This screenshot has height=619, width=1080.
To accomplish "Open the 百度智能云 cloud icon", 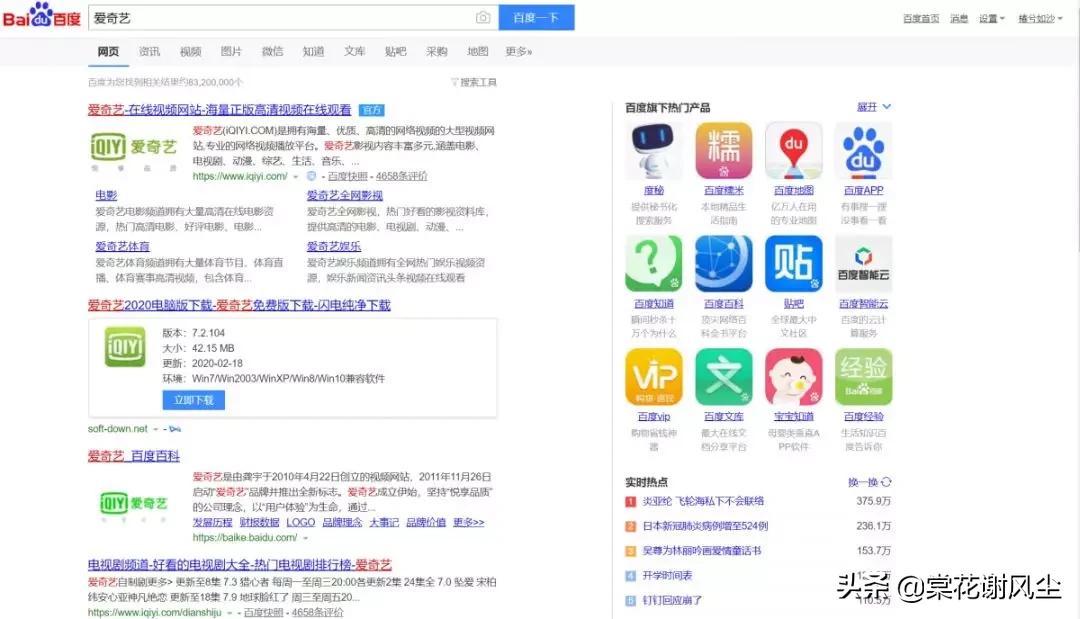I will pos(862,262).
